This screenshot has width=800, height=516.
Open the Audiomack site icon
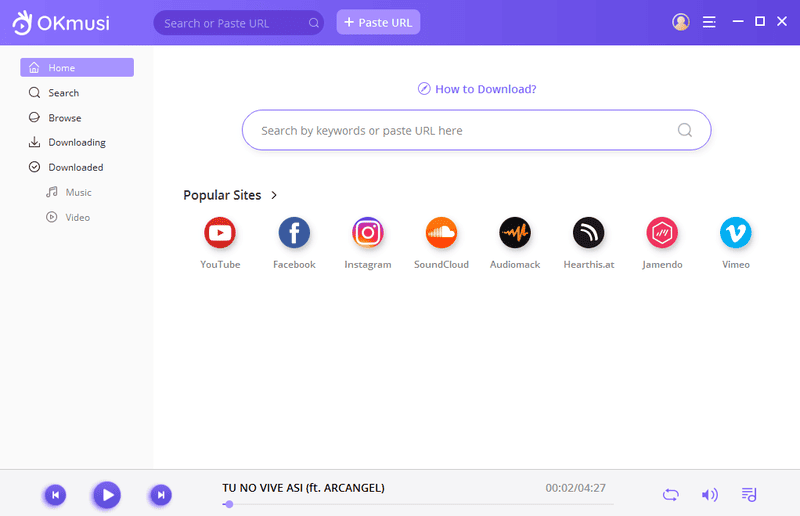515,233
